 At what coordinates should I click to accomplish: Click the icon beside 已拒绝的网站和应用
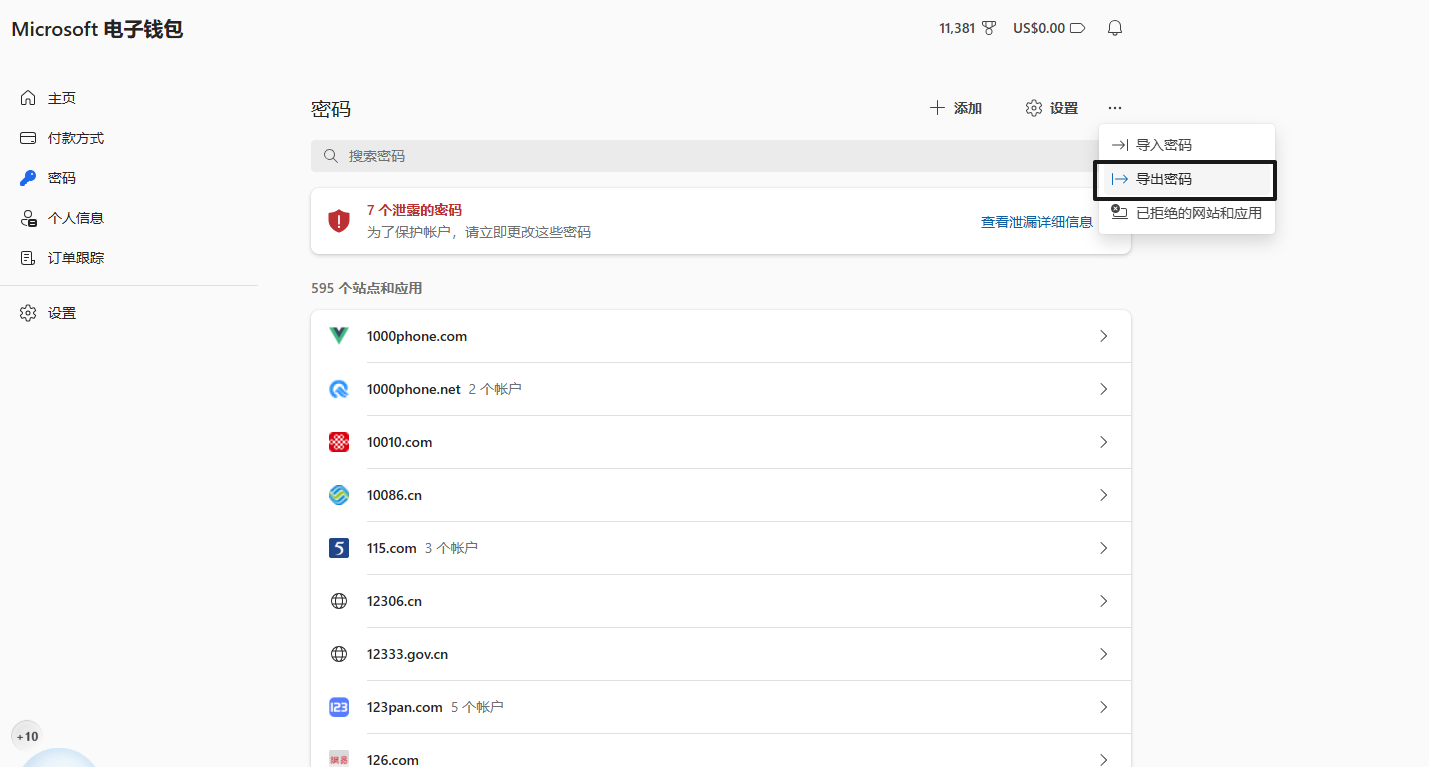[1120, 213]
